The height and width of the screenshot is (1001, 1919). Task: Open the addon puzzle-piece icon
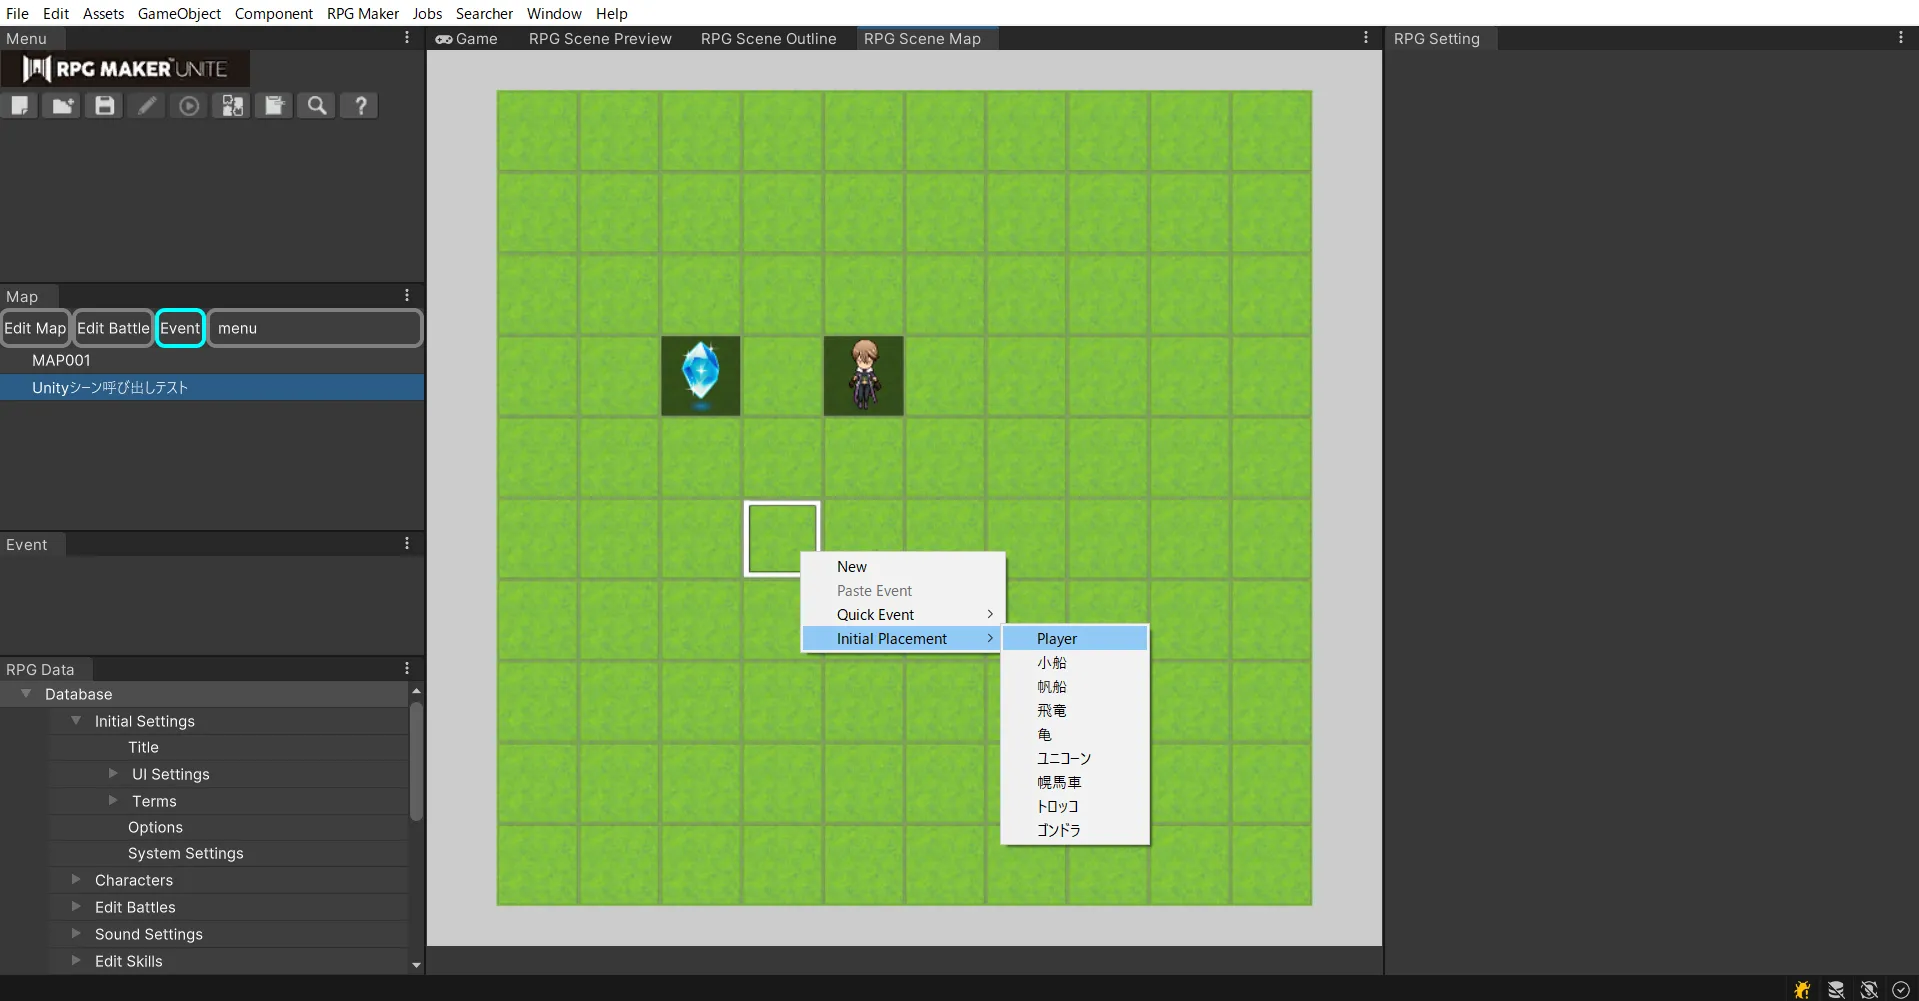click(x=232, y=106)
